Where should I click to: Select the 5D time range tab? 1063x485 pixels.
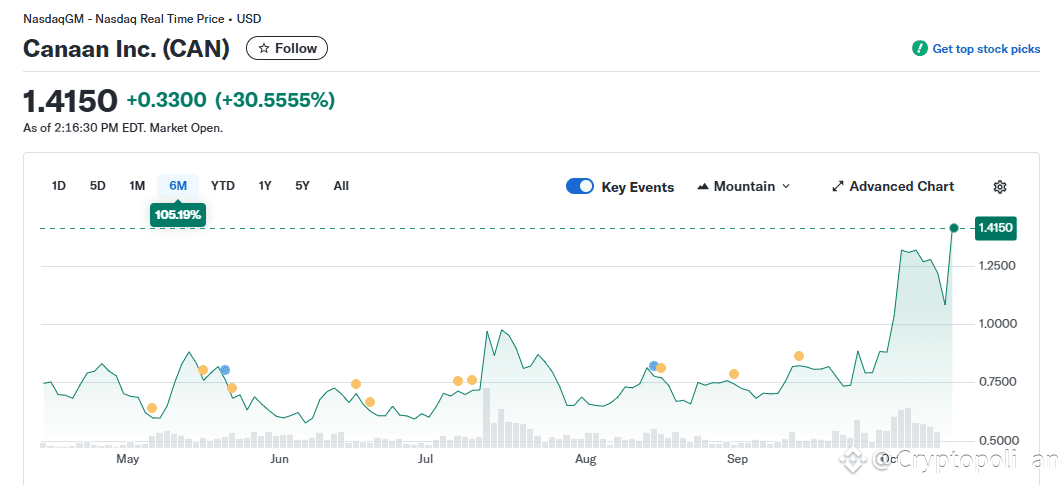(98, 186)
